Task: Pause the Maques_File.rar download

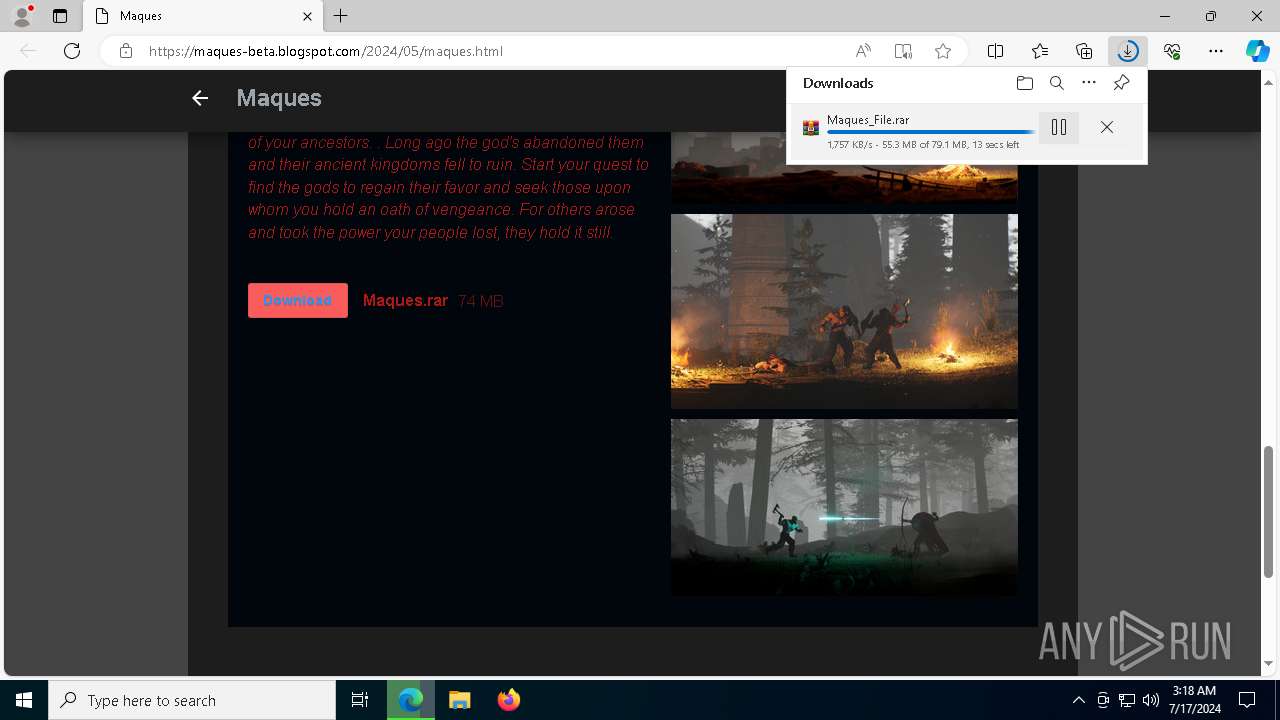Action: tap(1059, 127)
